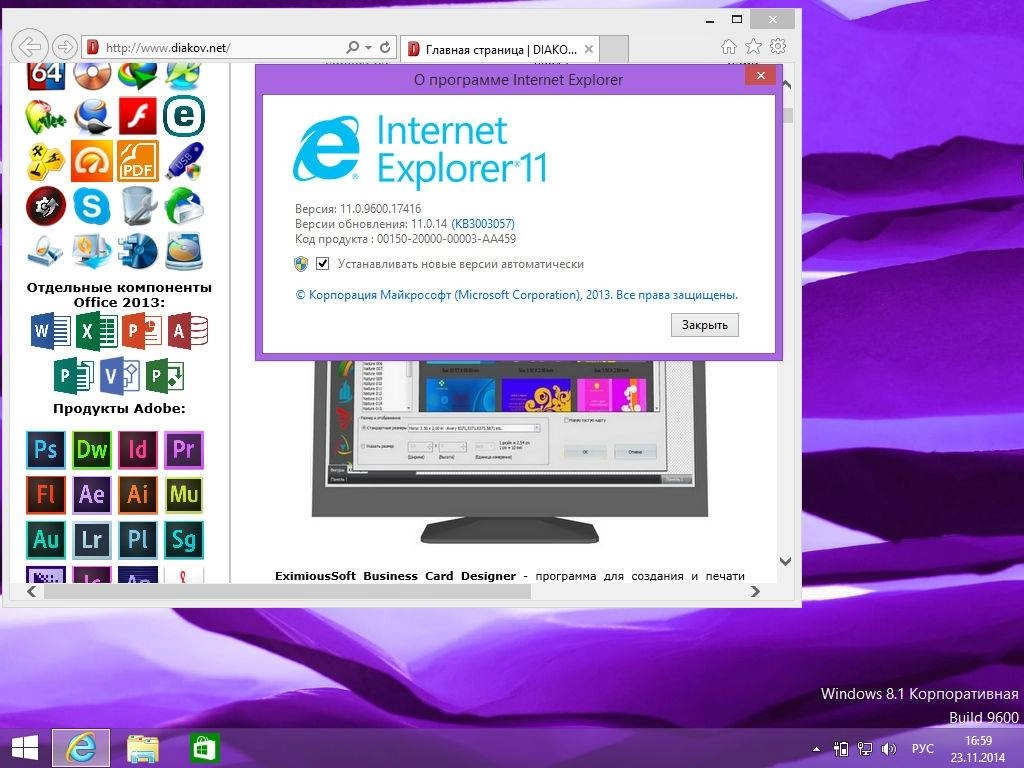This screenshot has height=768, width=1024.
Task: Open the IE Tools gear menu
Action: [778, 47]
